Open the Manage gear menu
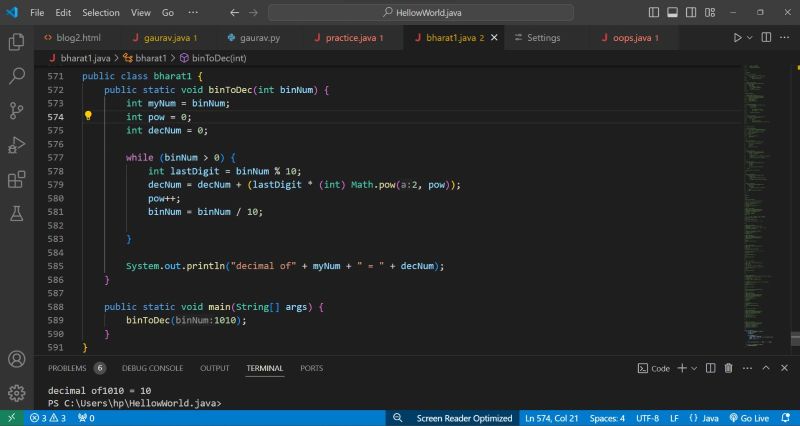Viewport: 800px width, 426px height. (x=16, y=393)
